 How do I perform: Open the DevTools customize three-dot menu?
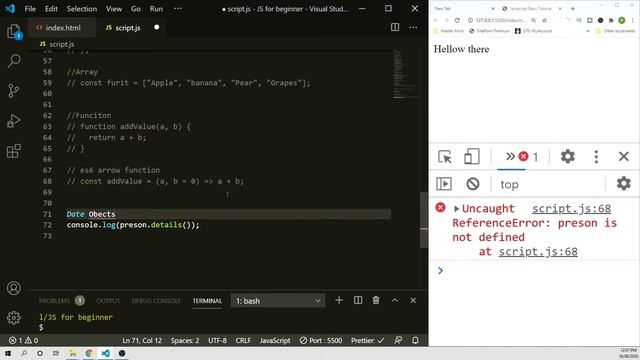[596, 157]
